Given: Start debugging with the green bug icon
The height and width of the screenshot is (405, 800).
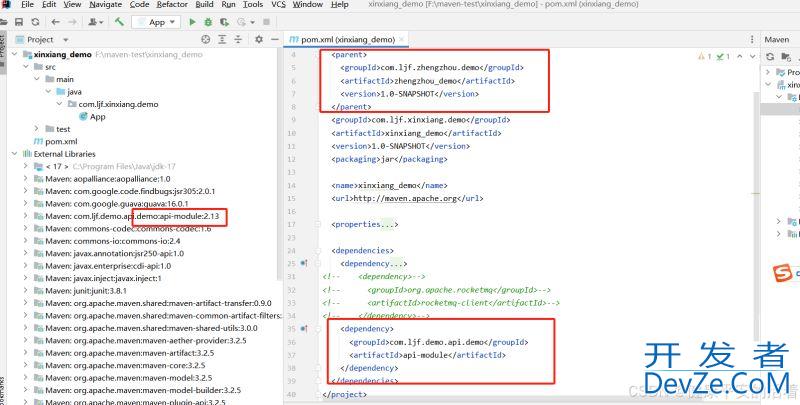Looking at the screenshot, I should (208, 22).
